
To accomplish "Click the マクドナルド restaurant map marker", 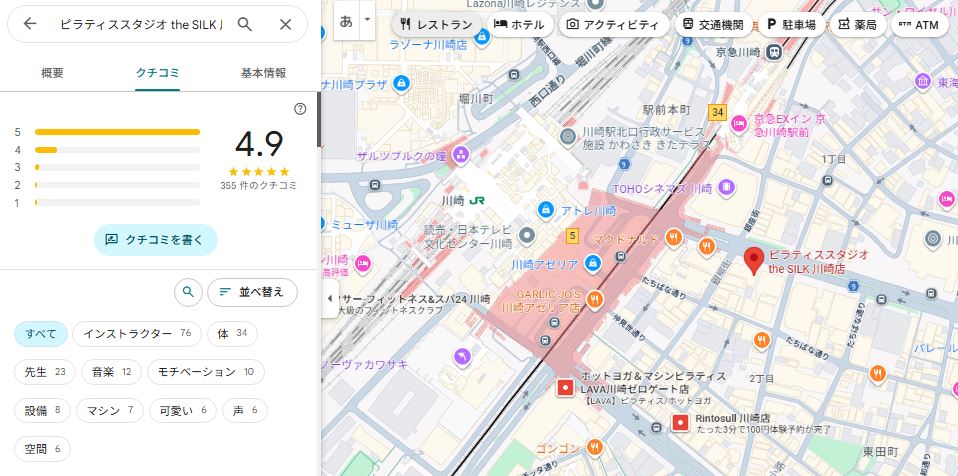I will point(676,238).
